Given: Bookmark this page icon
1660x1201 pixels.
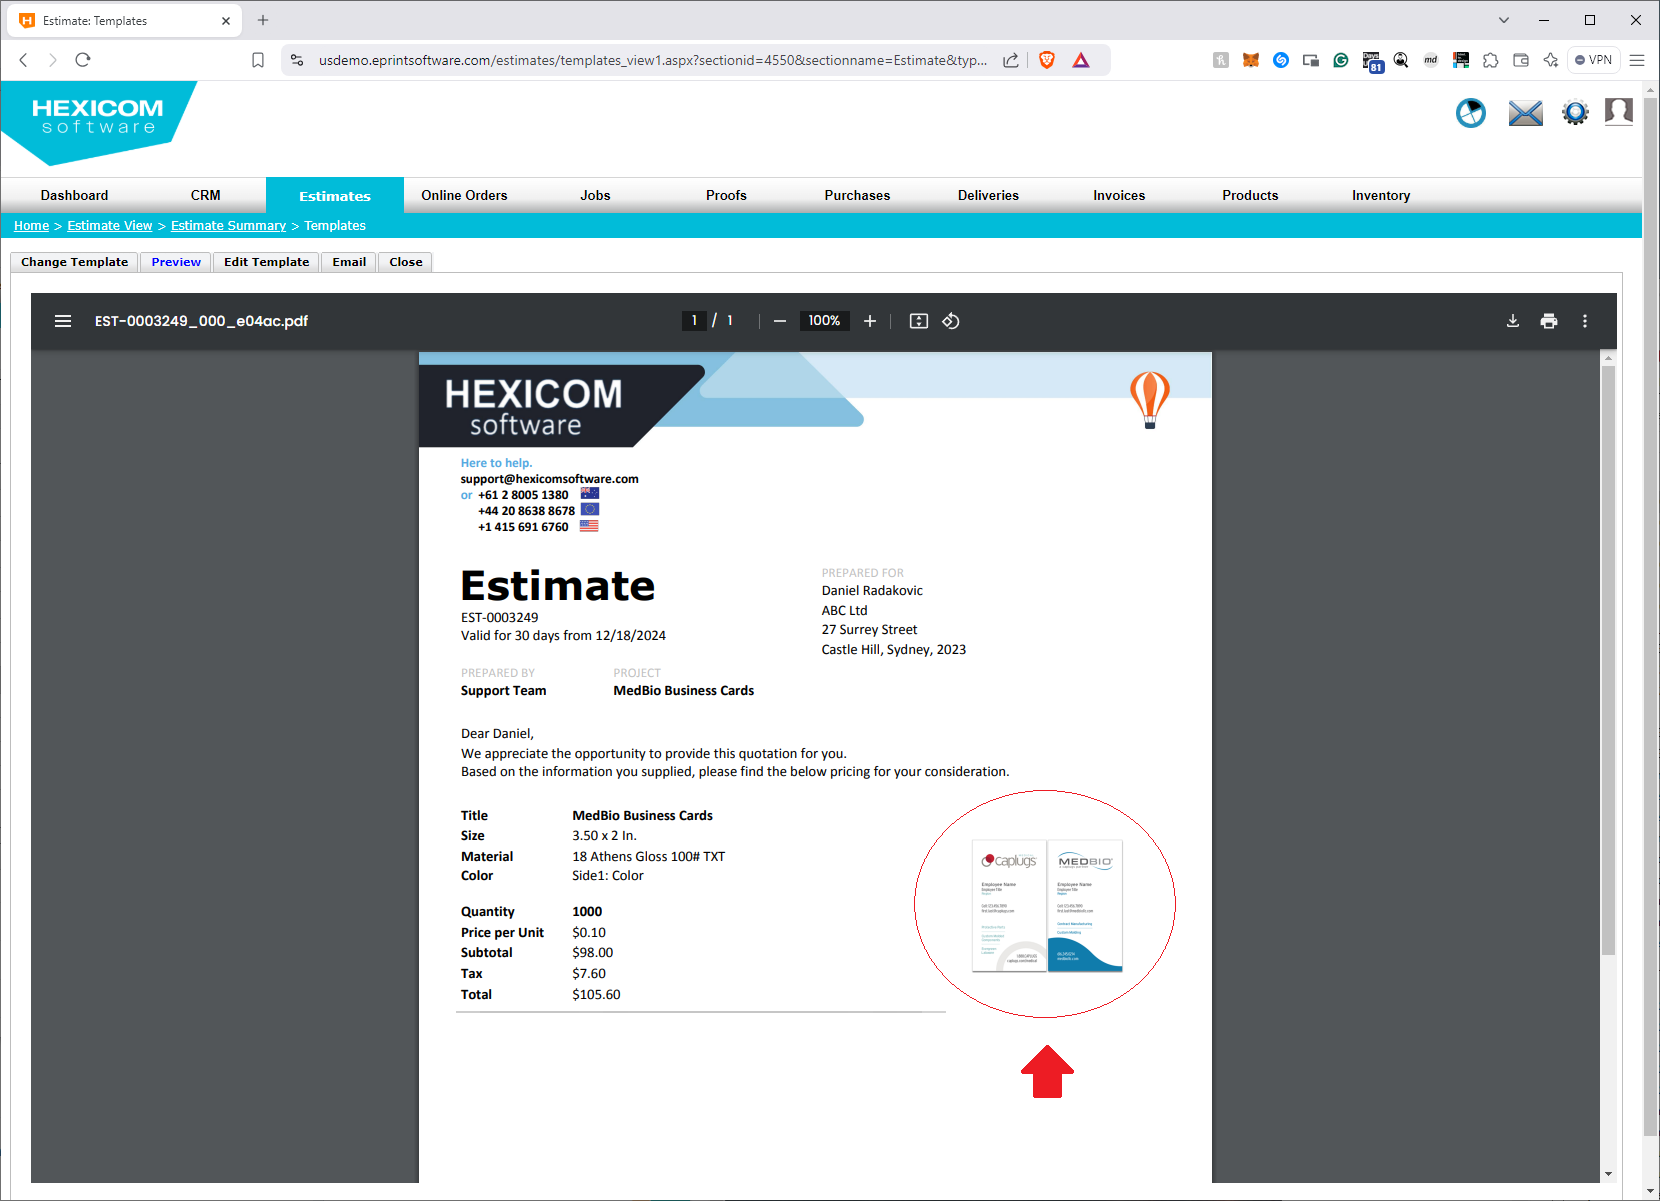Looking at the screenshot, I should coord(258,60).
